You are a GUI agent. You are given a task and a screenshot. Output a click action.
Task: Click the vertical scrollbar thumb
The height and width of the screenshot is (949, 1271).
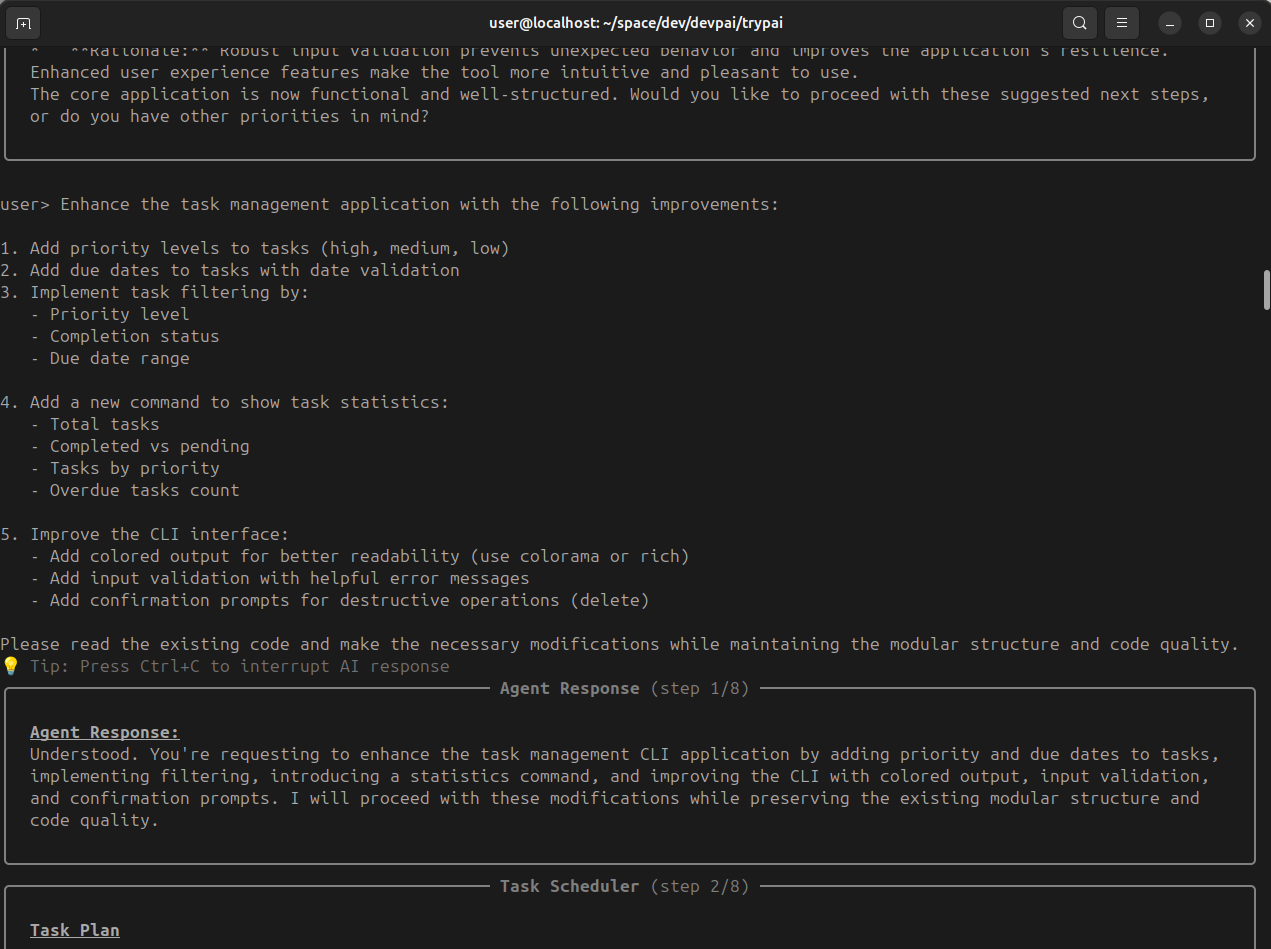click(x=1266, y=291)
